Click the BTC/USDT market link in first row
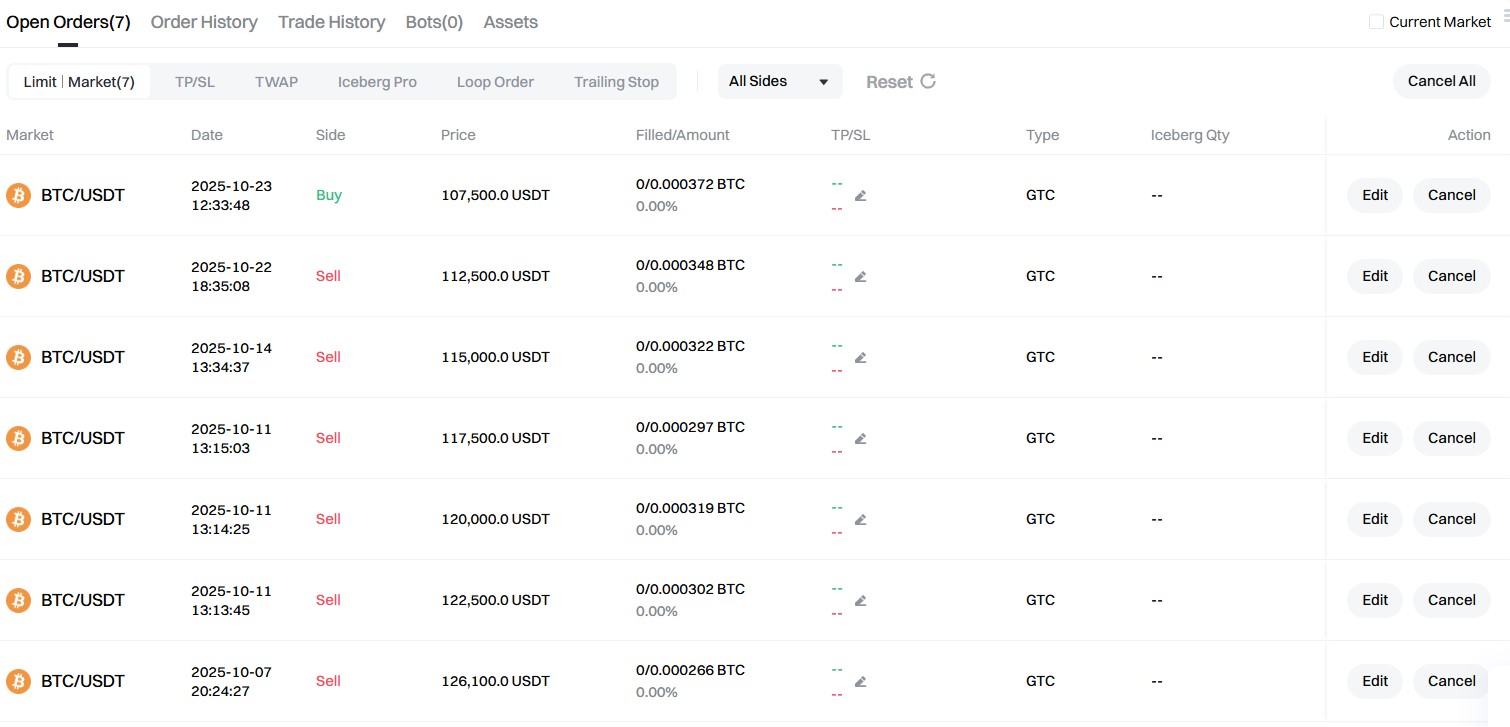1510x727 pixels. (83, 195)
